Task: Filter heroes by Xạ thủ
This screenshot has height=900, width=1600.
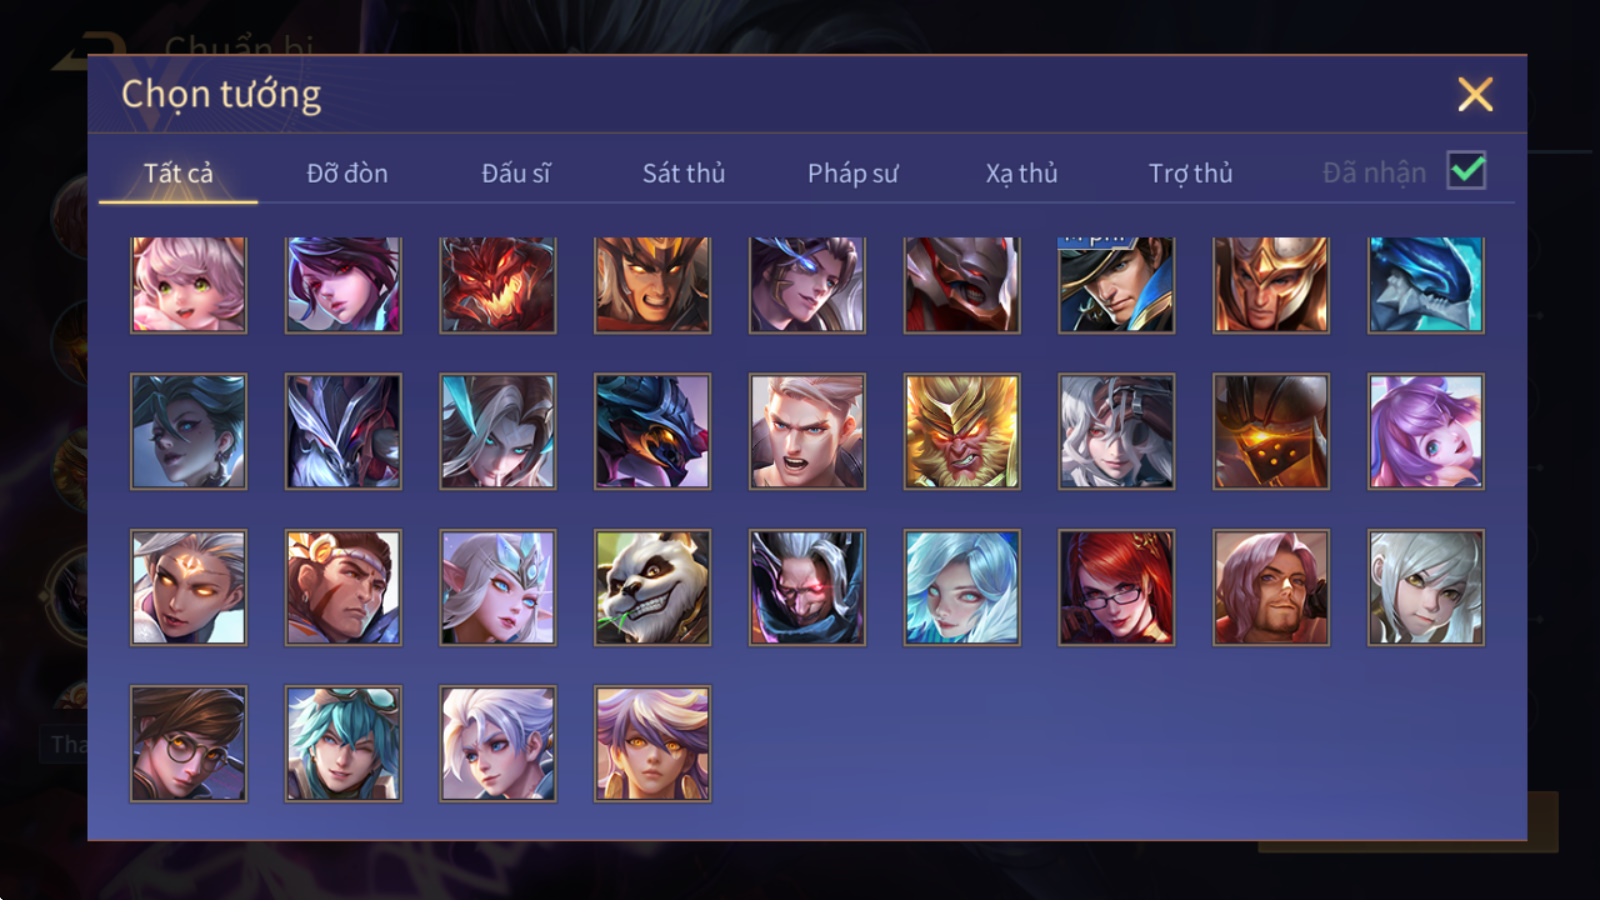Action: point(1021,174)
